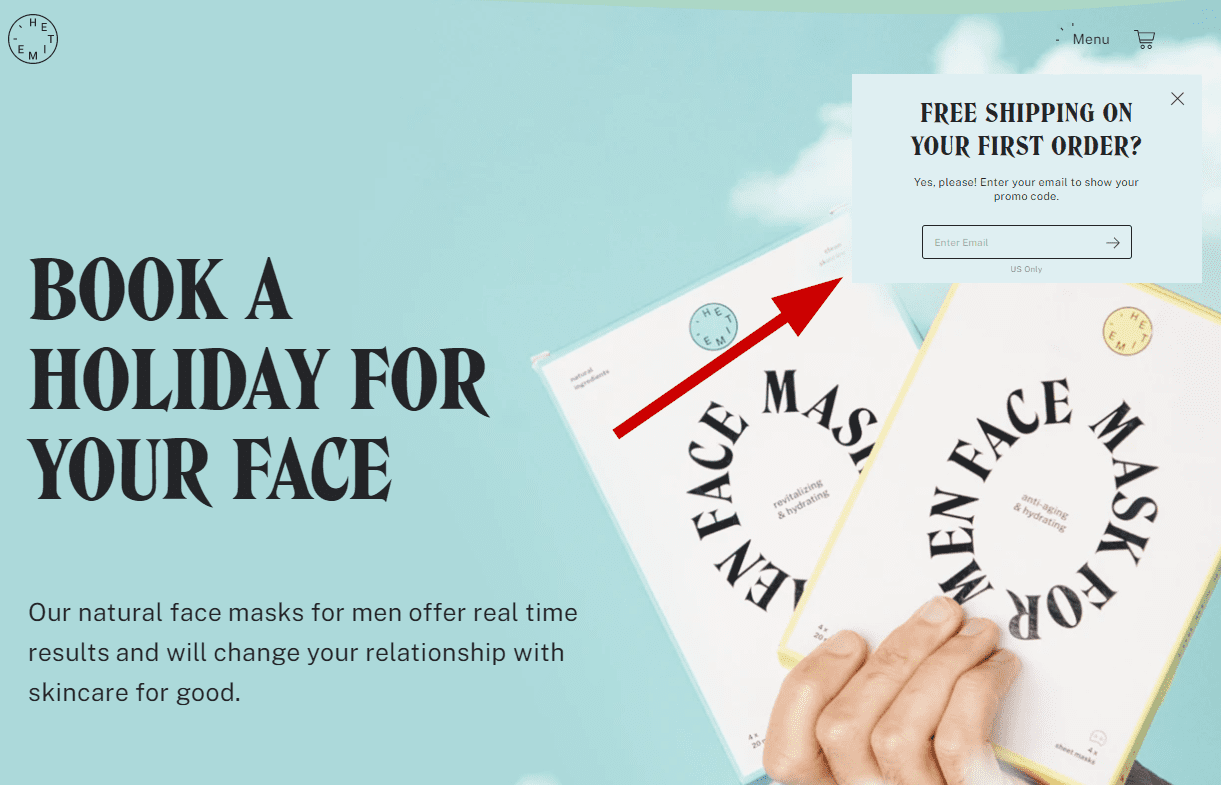
Task: Click the spinner dots beside Menu
Action: 1063,35
